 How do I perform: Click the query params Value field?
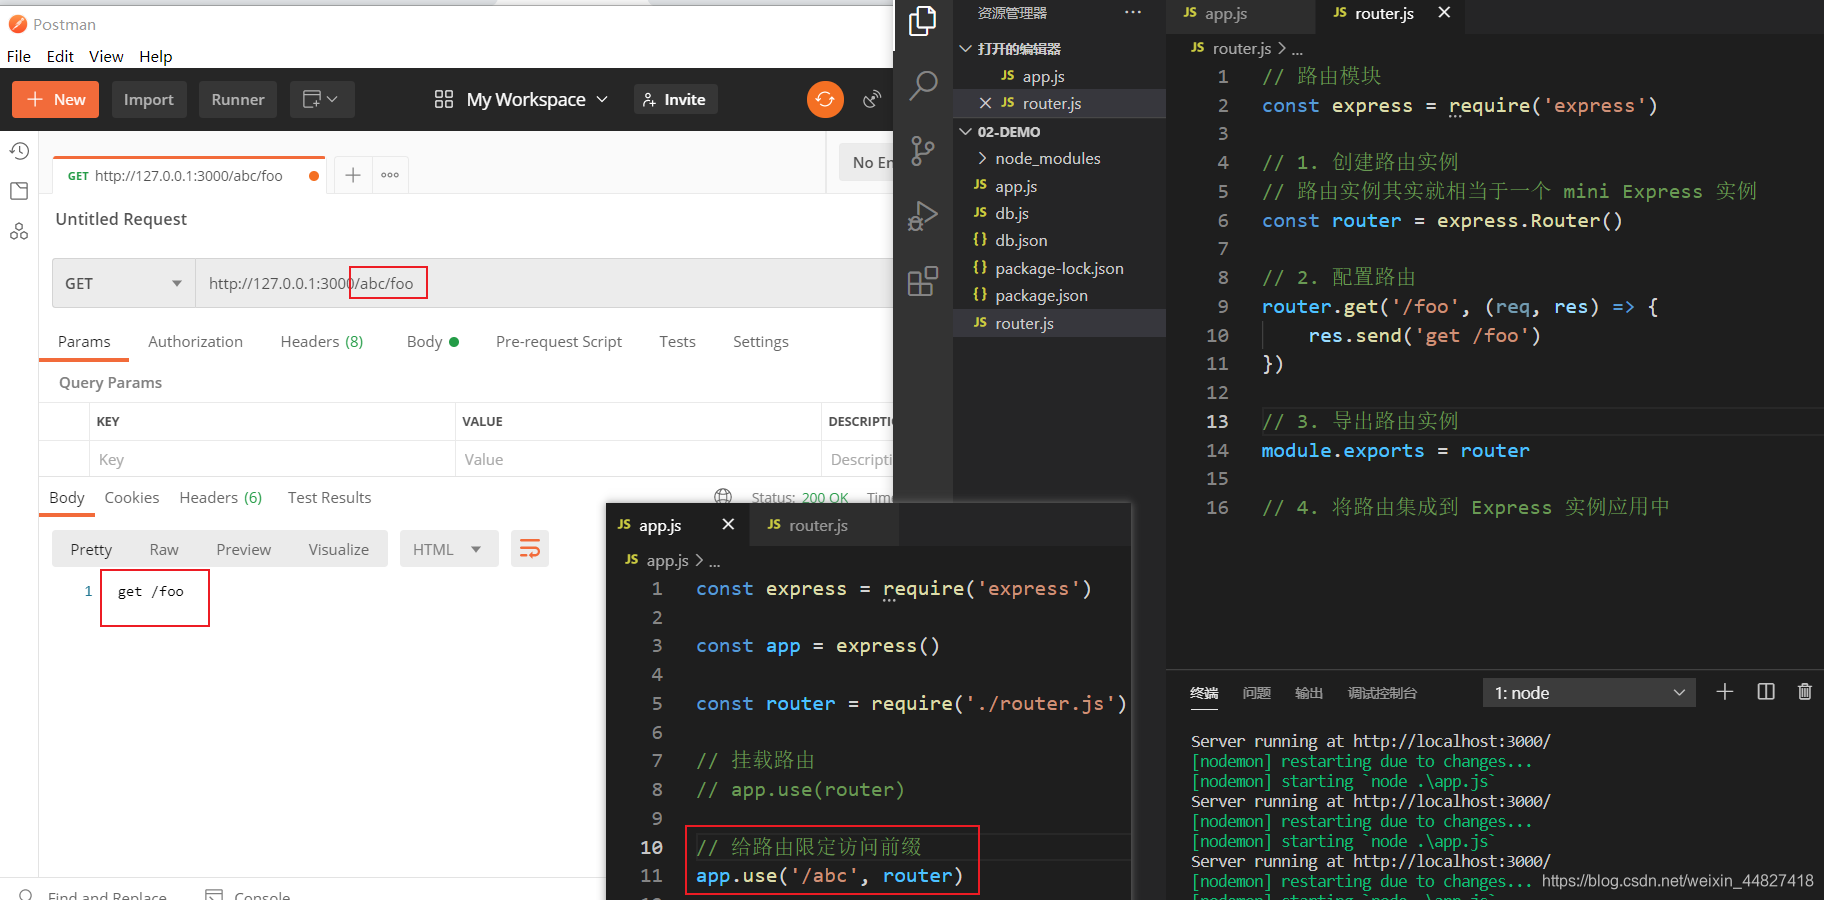point(638,459)
